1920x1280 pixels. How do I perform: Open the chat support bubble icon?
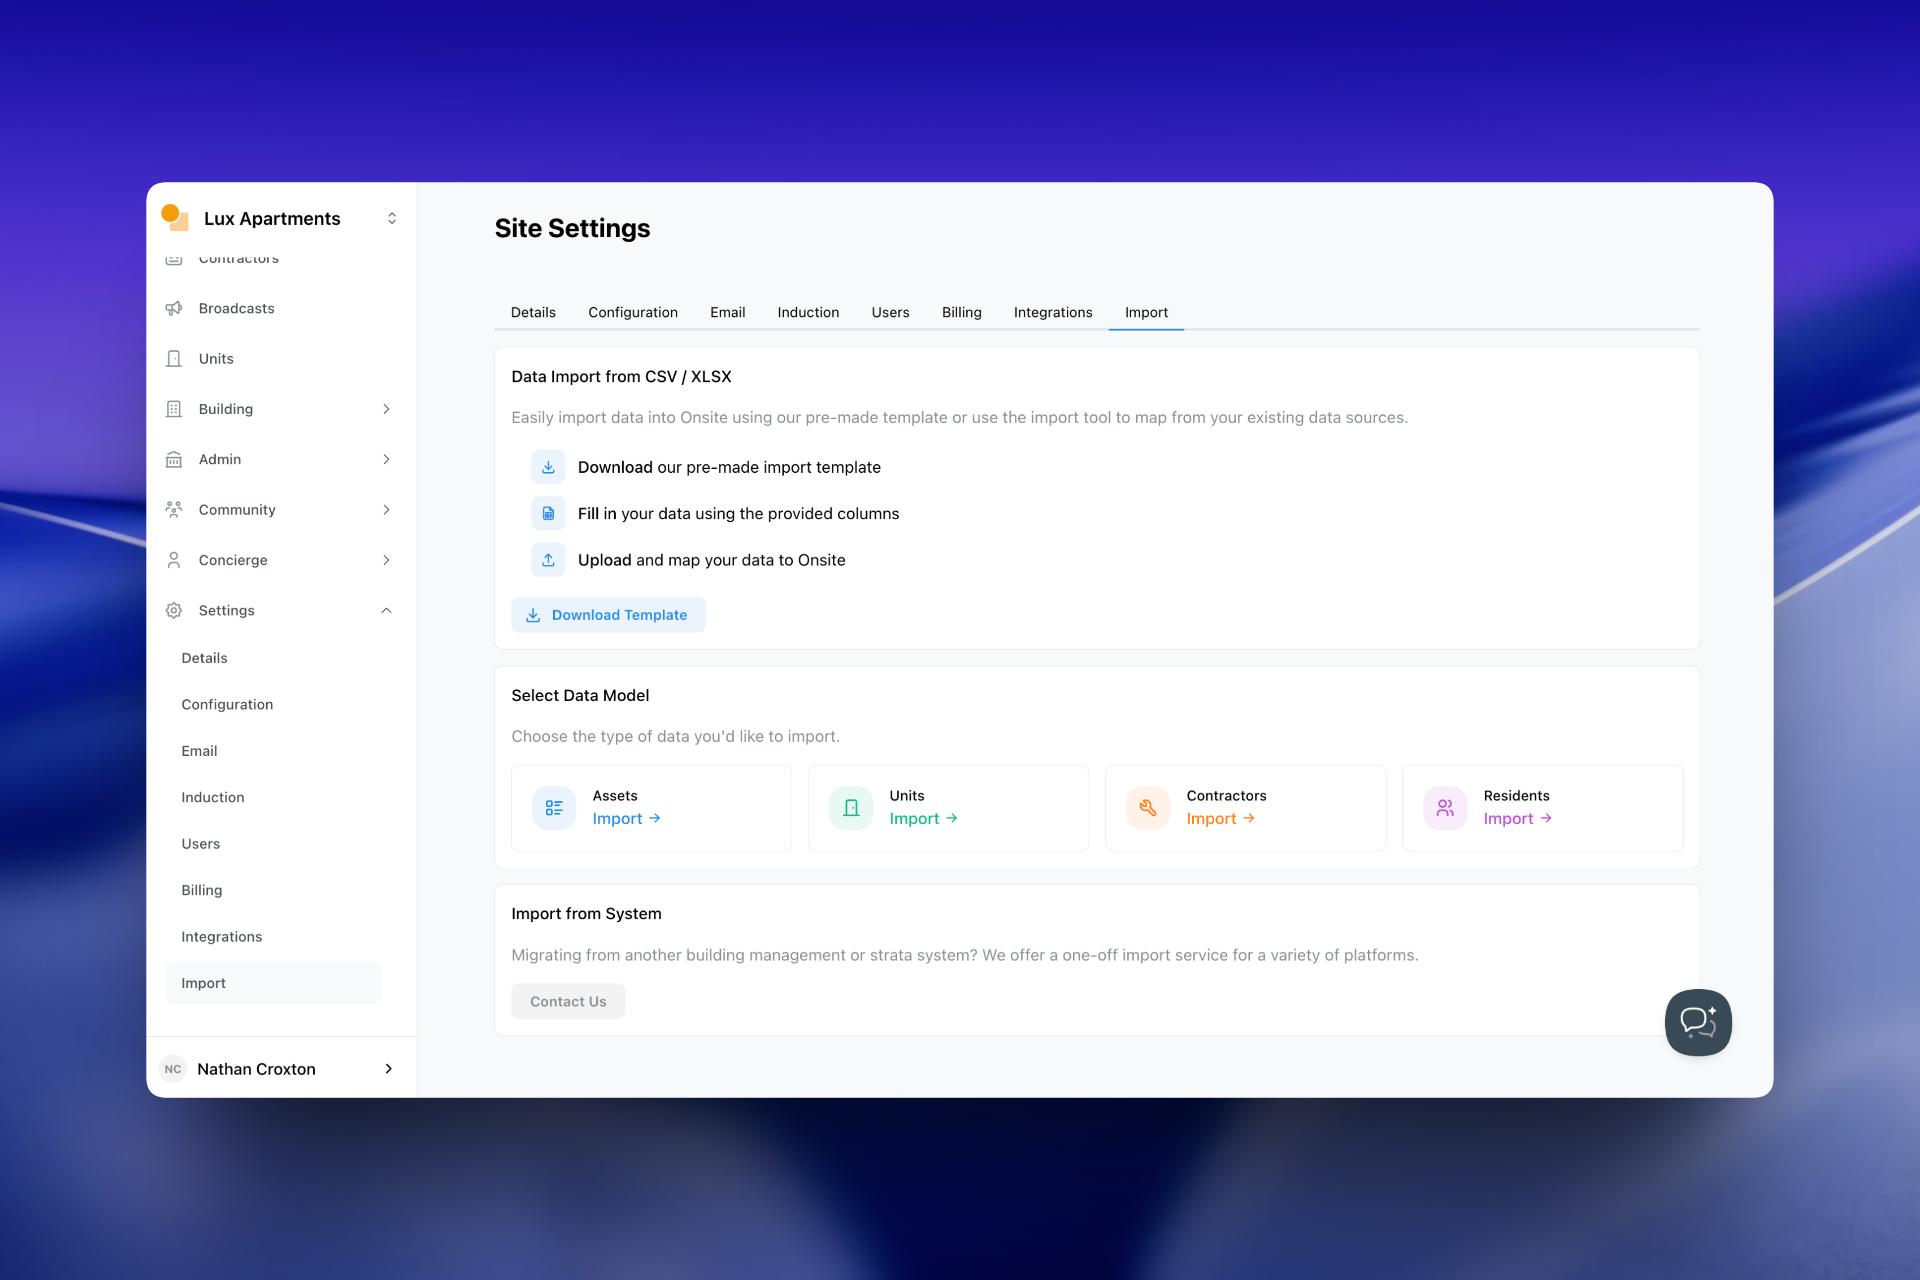click(1698, 1022)
